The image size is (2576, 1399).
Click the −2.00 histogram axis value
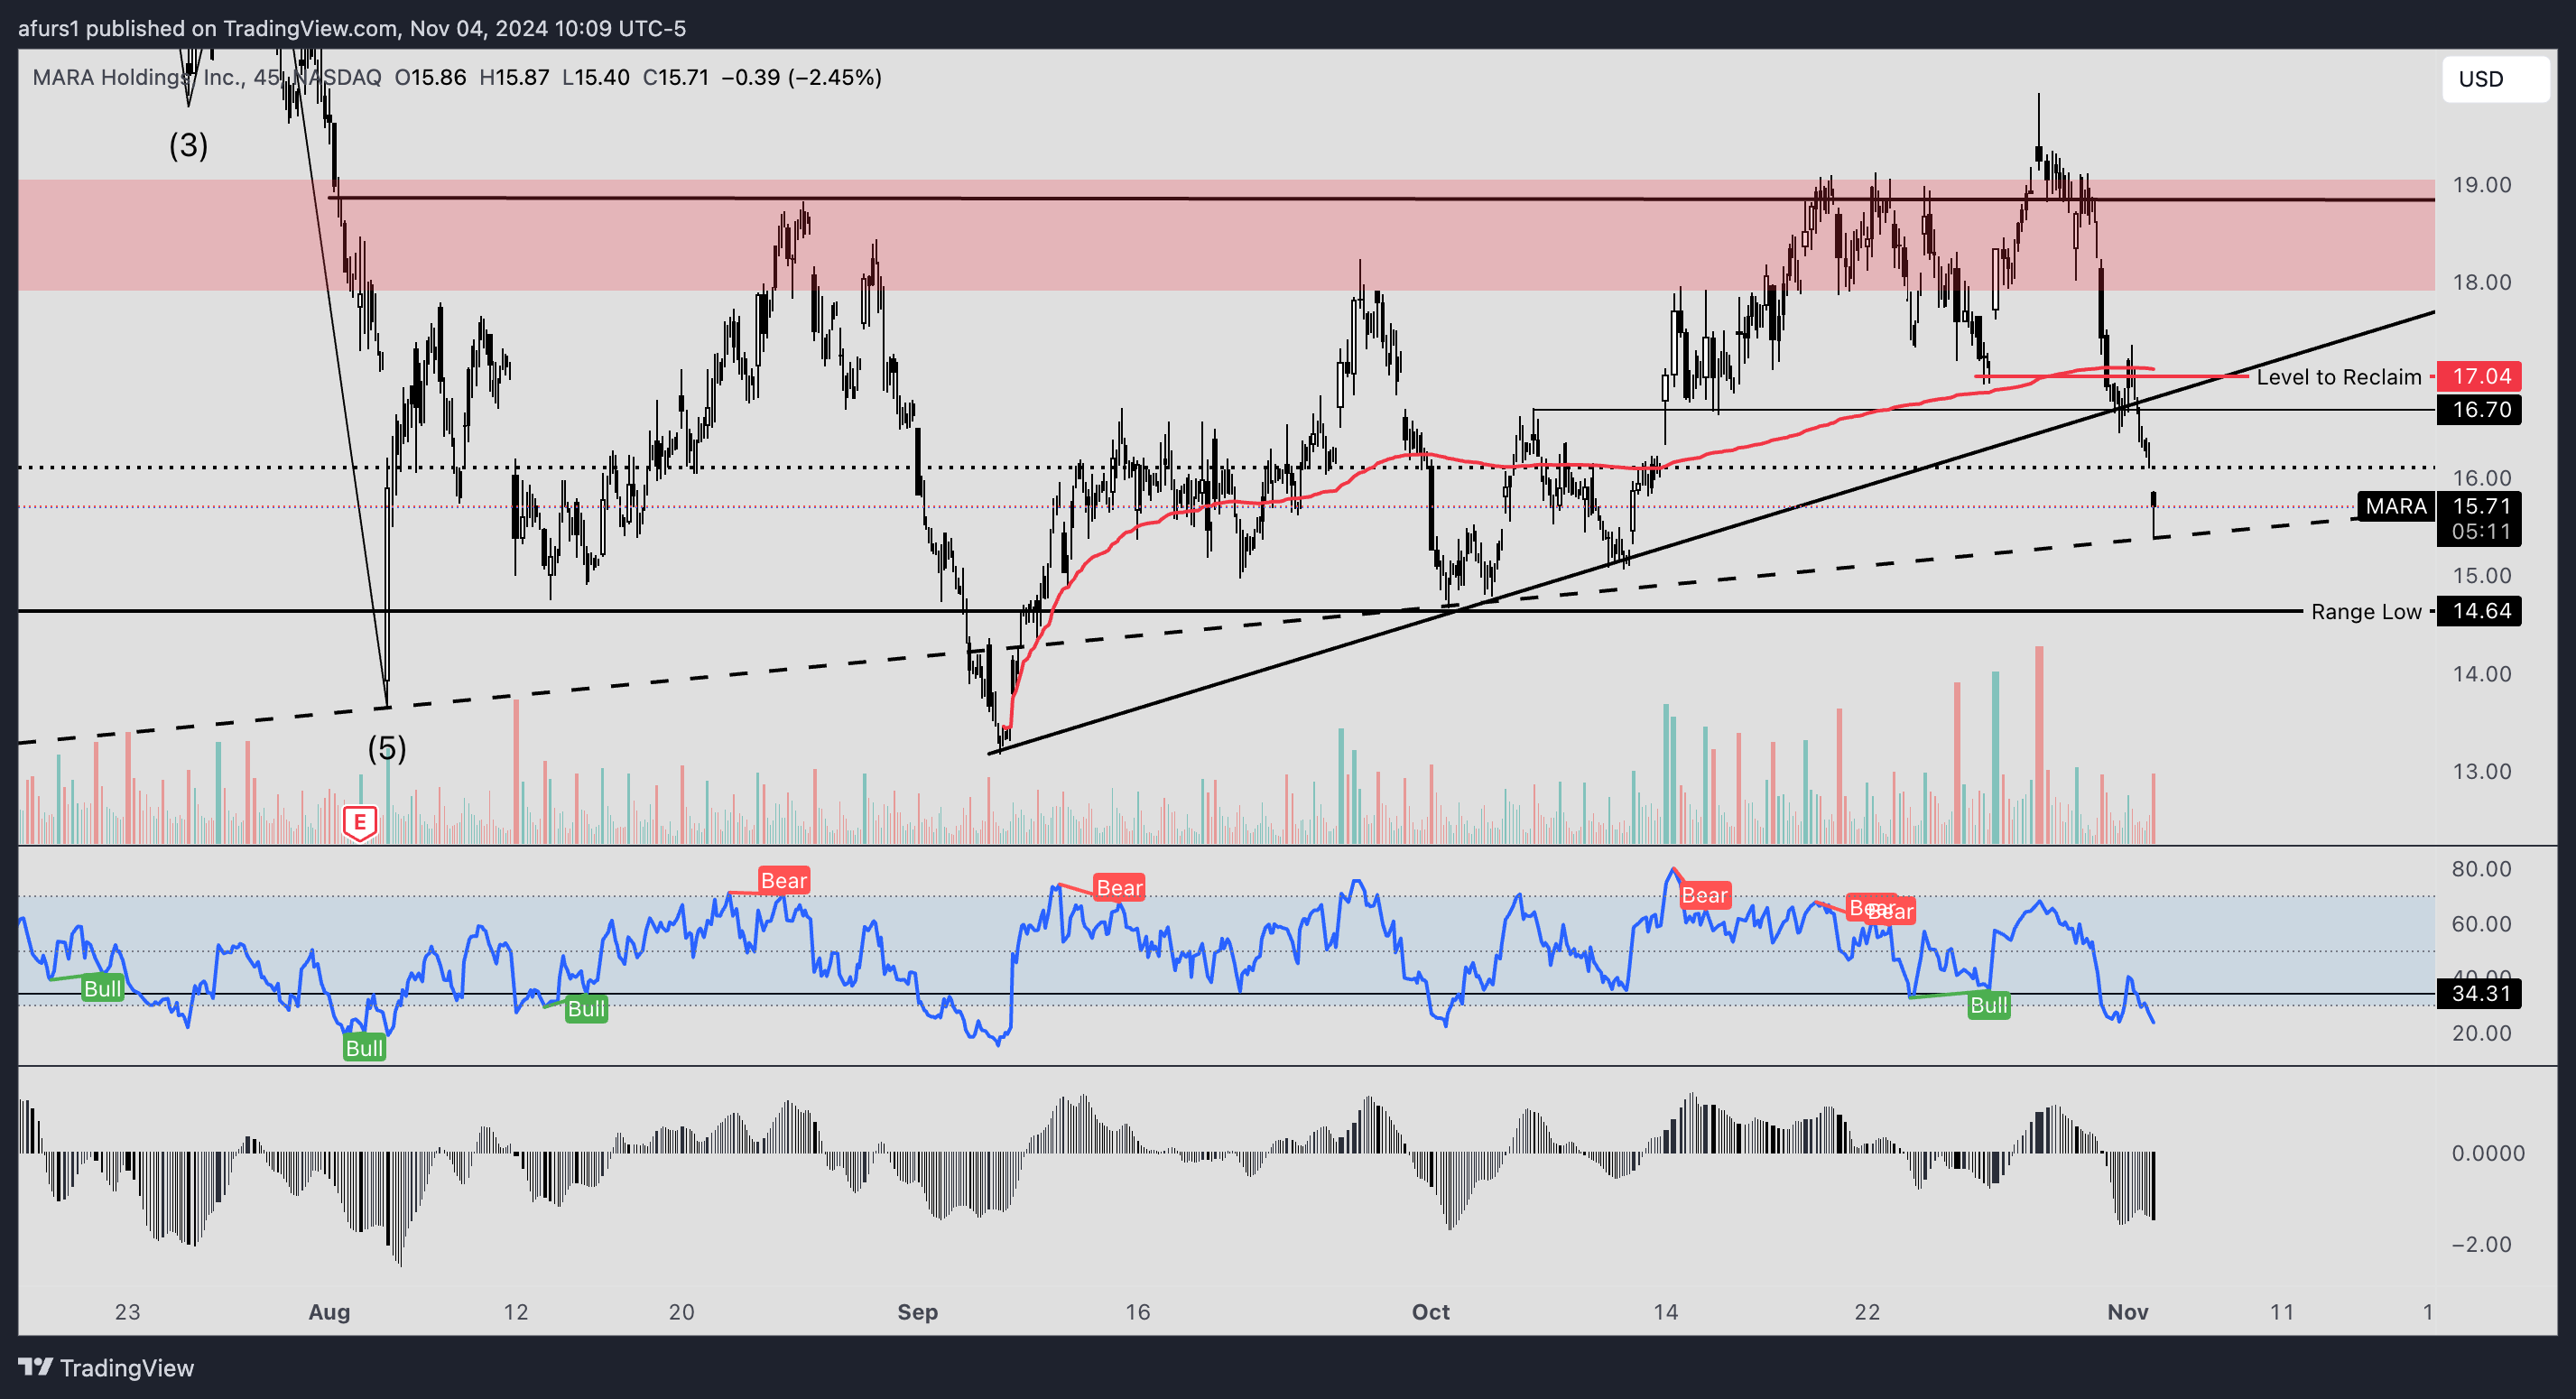(2481, 1244)
